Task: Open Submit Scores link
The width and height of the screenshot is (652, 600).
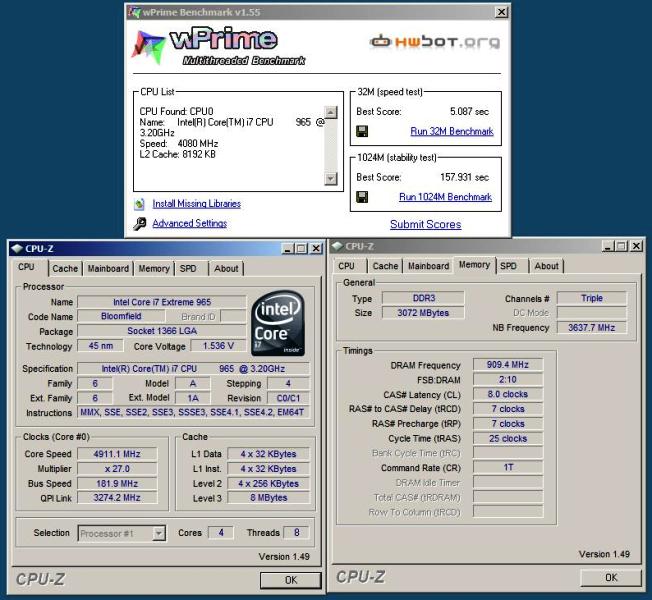Action: coord(425,225)
